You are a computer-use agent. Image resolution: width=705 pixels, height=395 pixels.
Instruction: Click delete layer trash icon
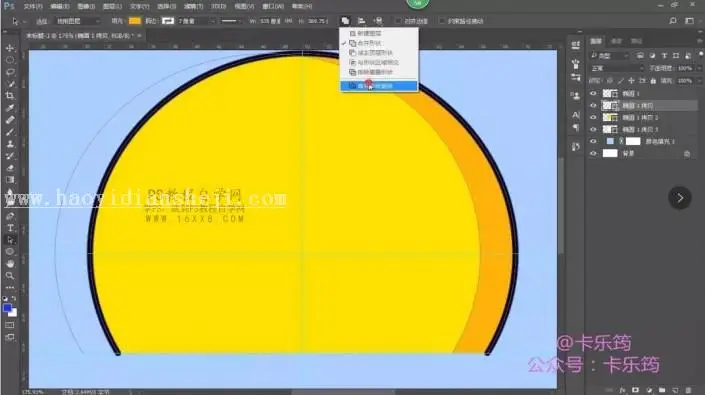coord(688,390)
